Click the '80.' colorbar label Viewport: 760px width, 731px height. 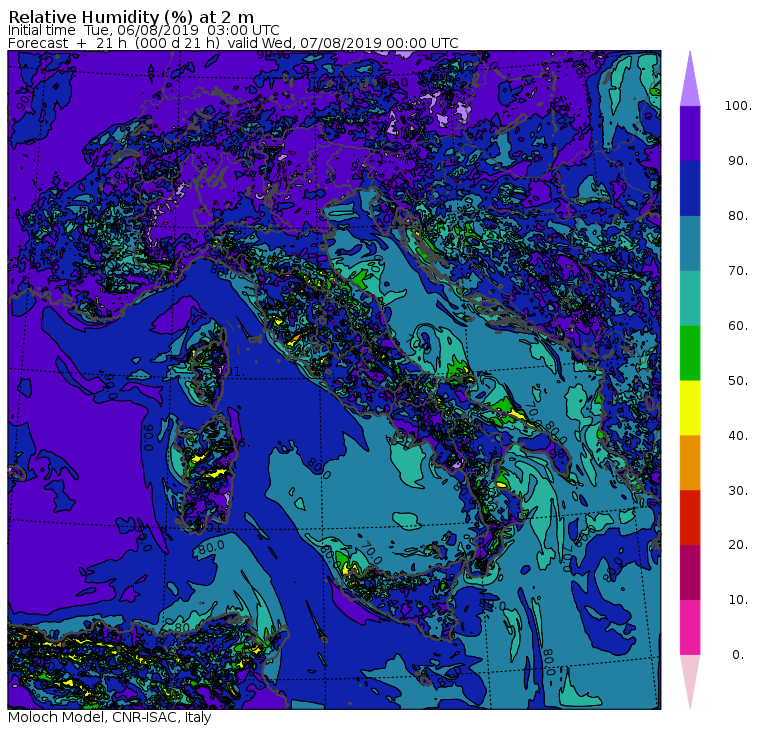(x=738, y=216)
